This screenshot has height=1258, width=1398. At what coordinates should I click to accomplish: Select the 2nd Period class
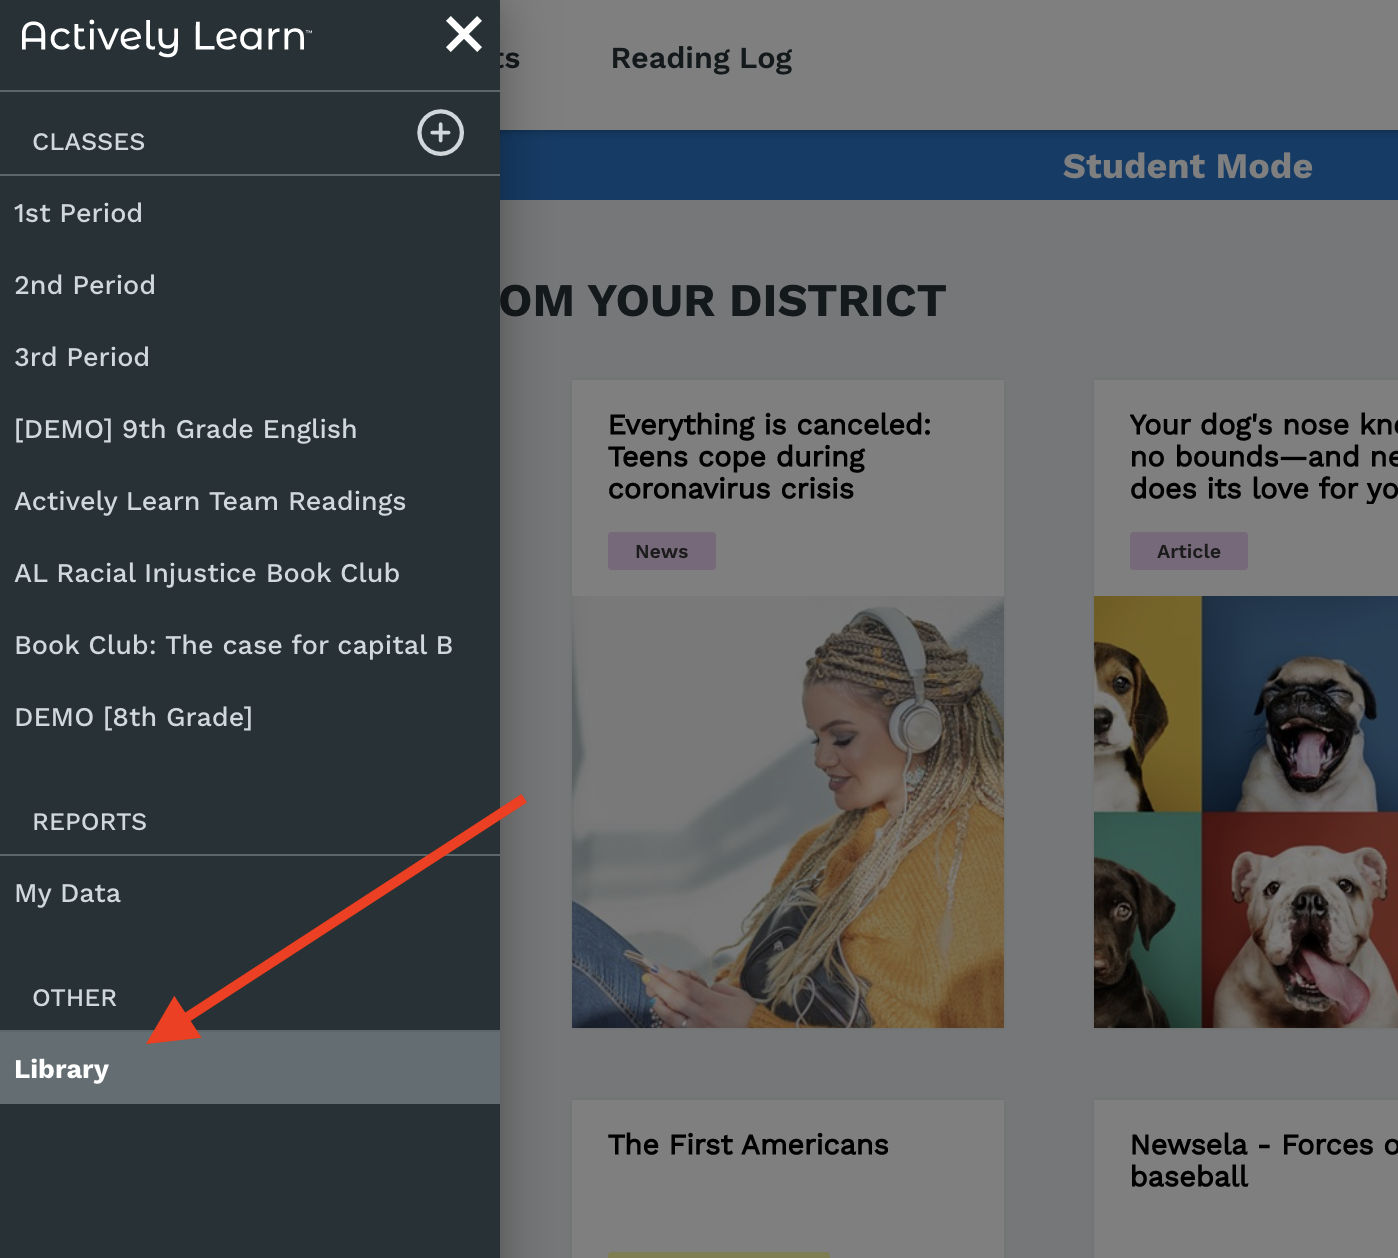coord(85,284)
